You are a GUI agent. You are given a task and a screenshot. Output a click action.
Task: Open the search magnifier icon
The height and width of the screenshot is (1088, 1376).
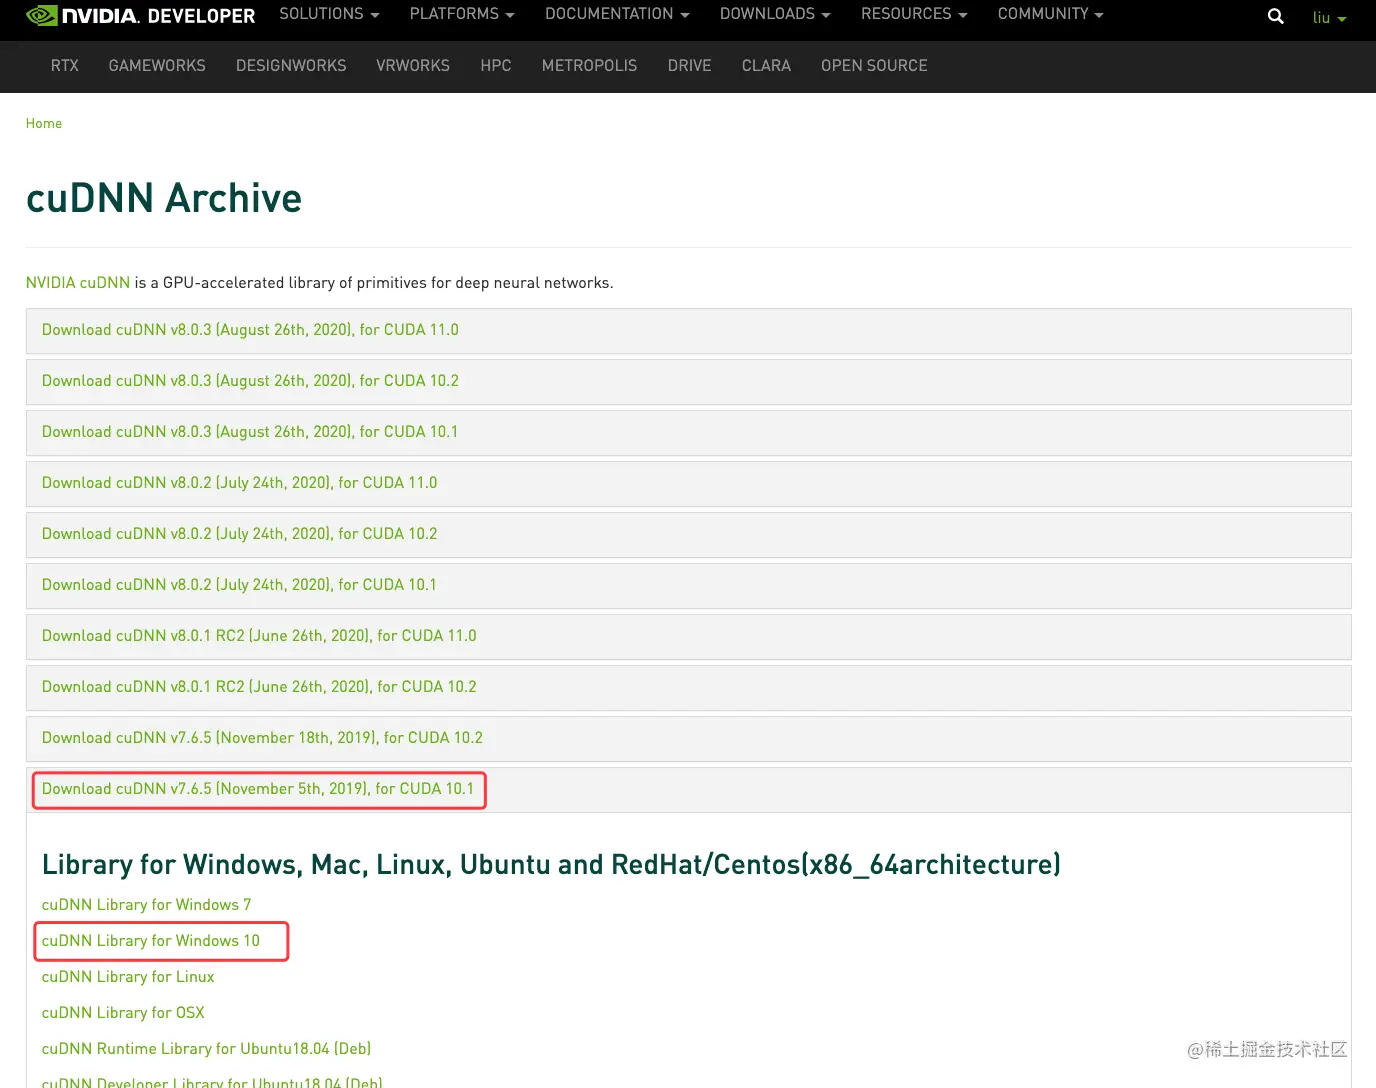[x=1275, y=16]
